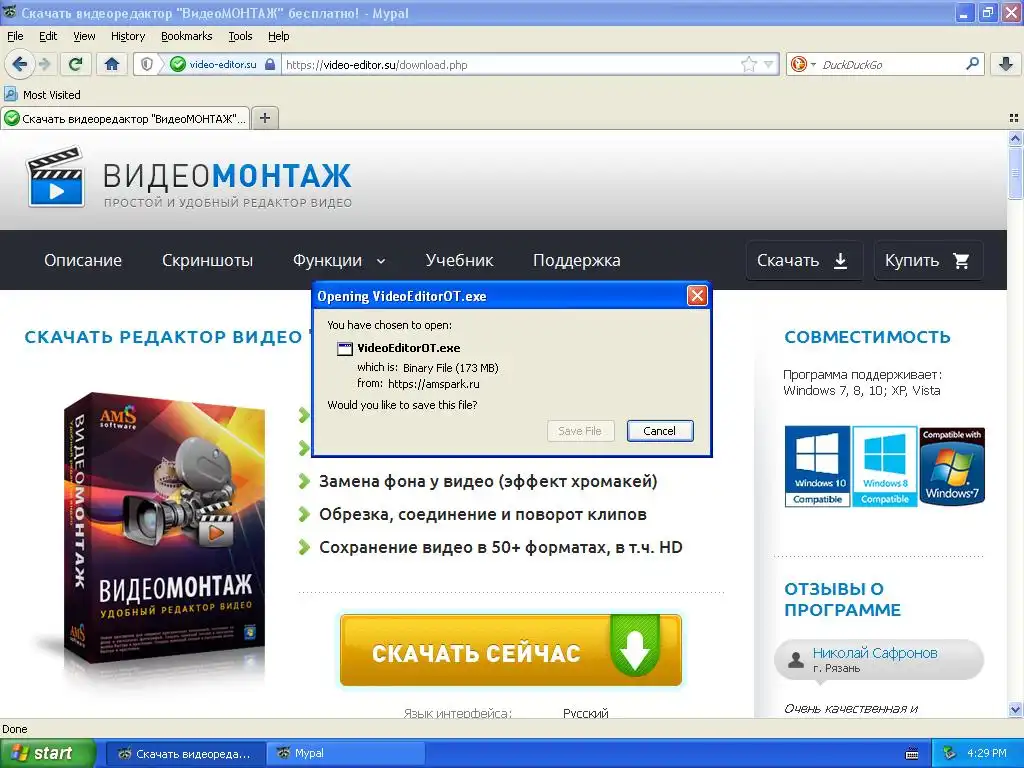Reload the page with the refresh icon

pos(75,64)
